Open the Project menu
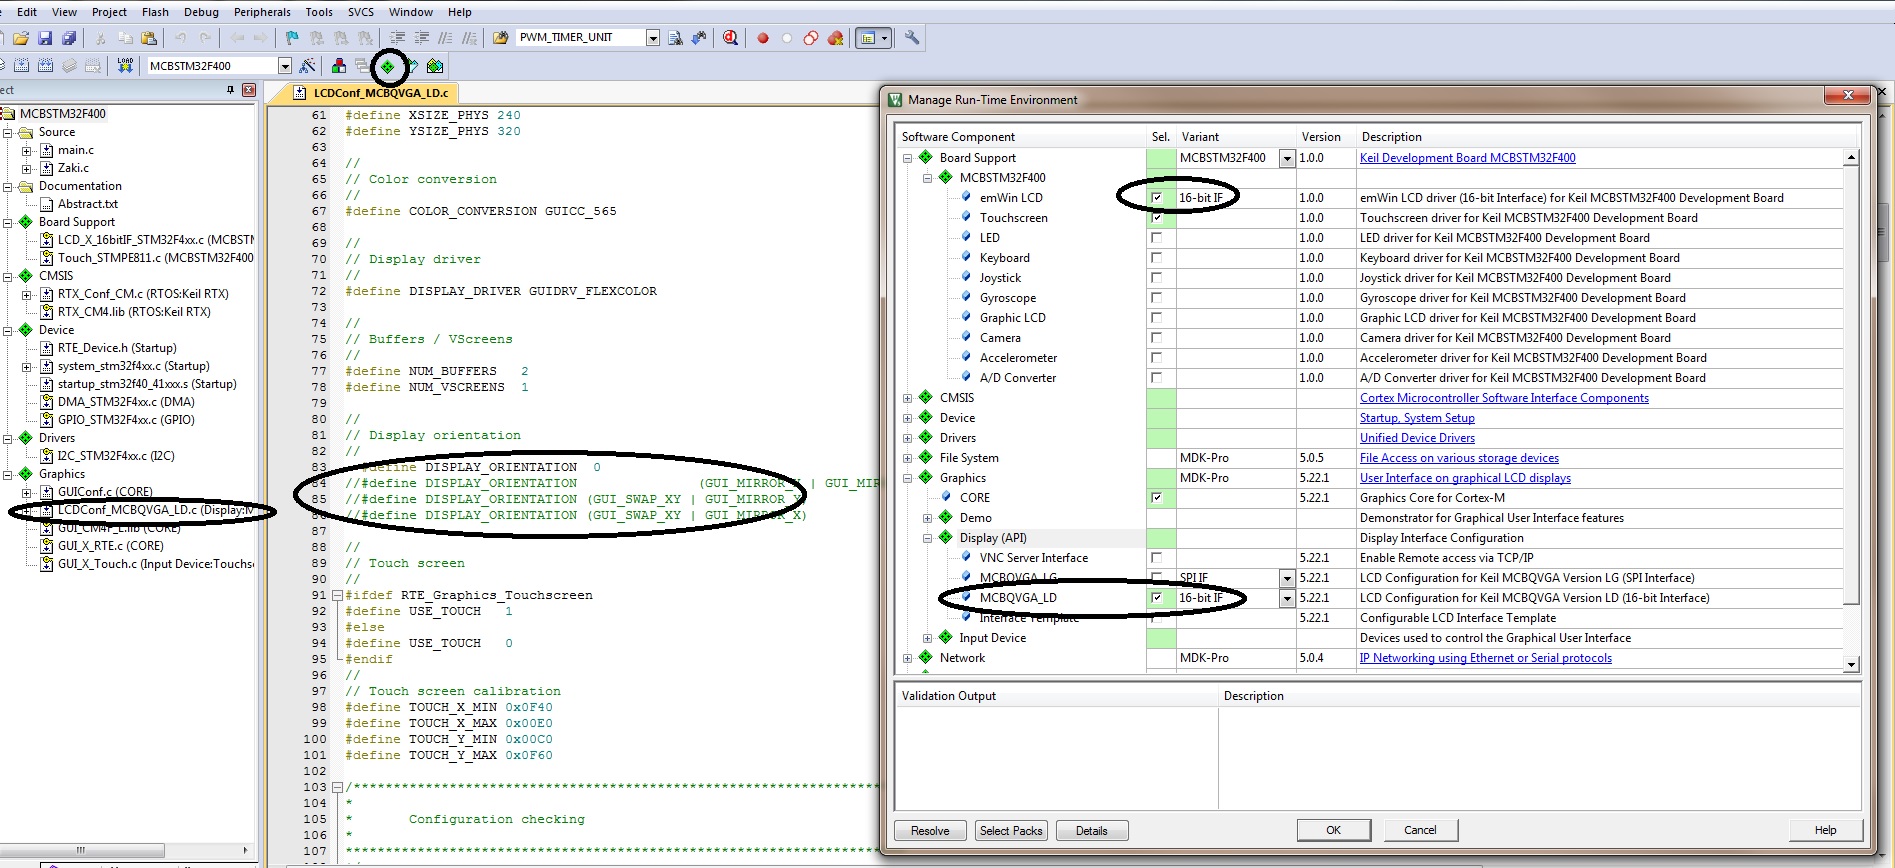This screenshot has width=1895, height=868. tap(109, 12)
